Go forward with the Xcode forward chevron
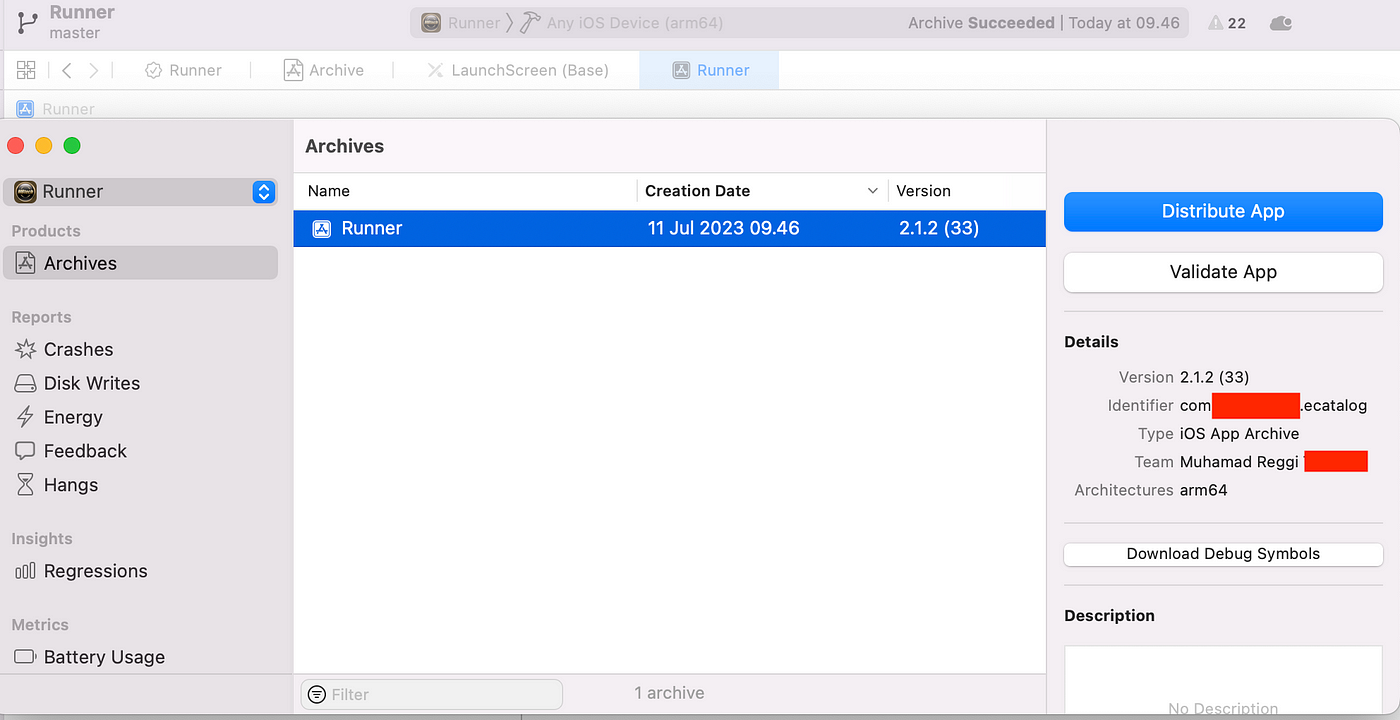1400x720 pixels. click(x=94, y=70)
